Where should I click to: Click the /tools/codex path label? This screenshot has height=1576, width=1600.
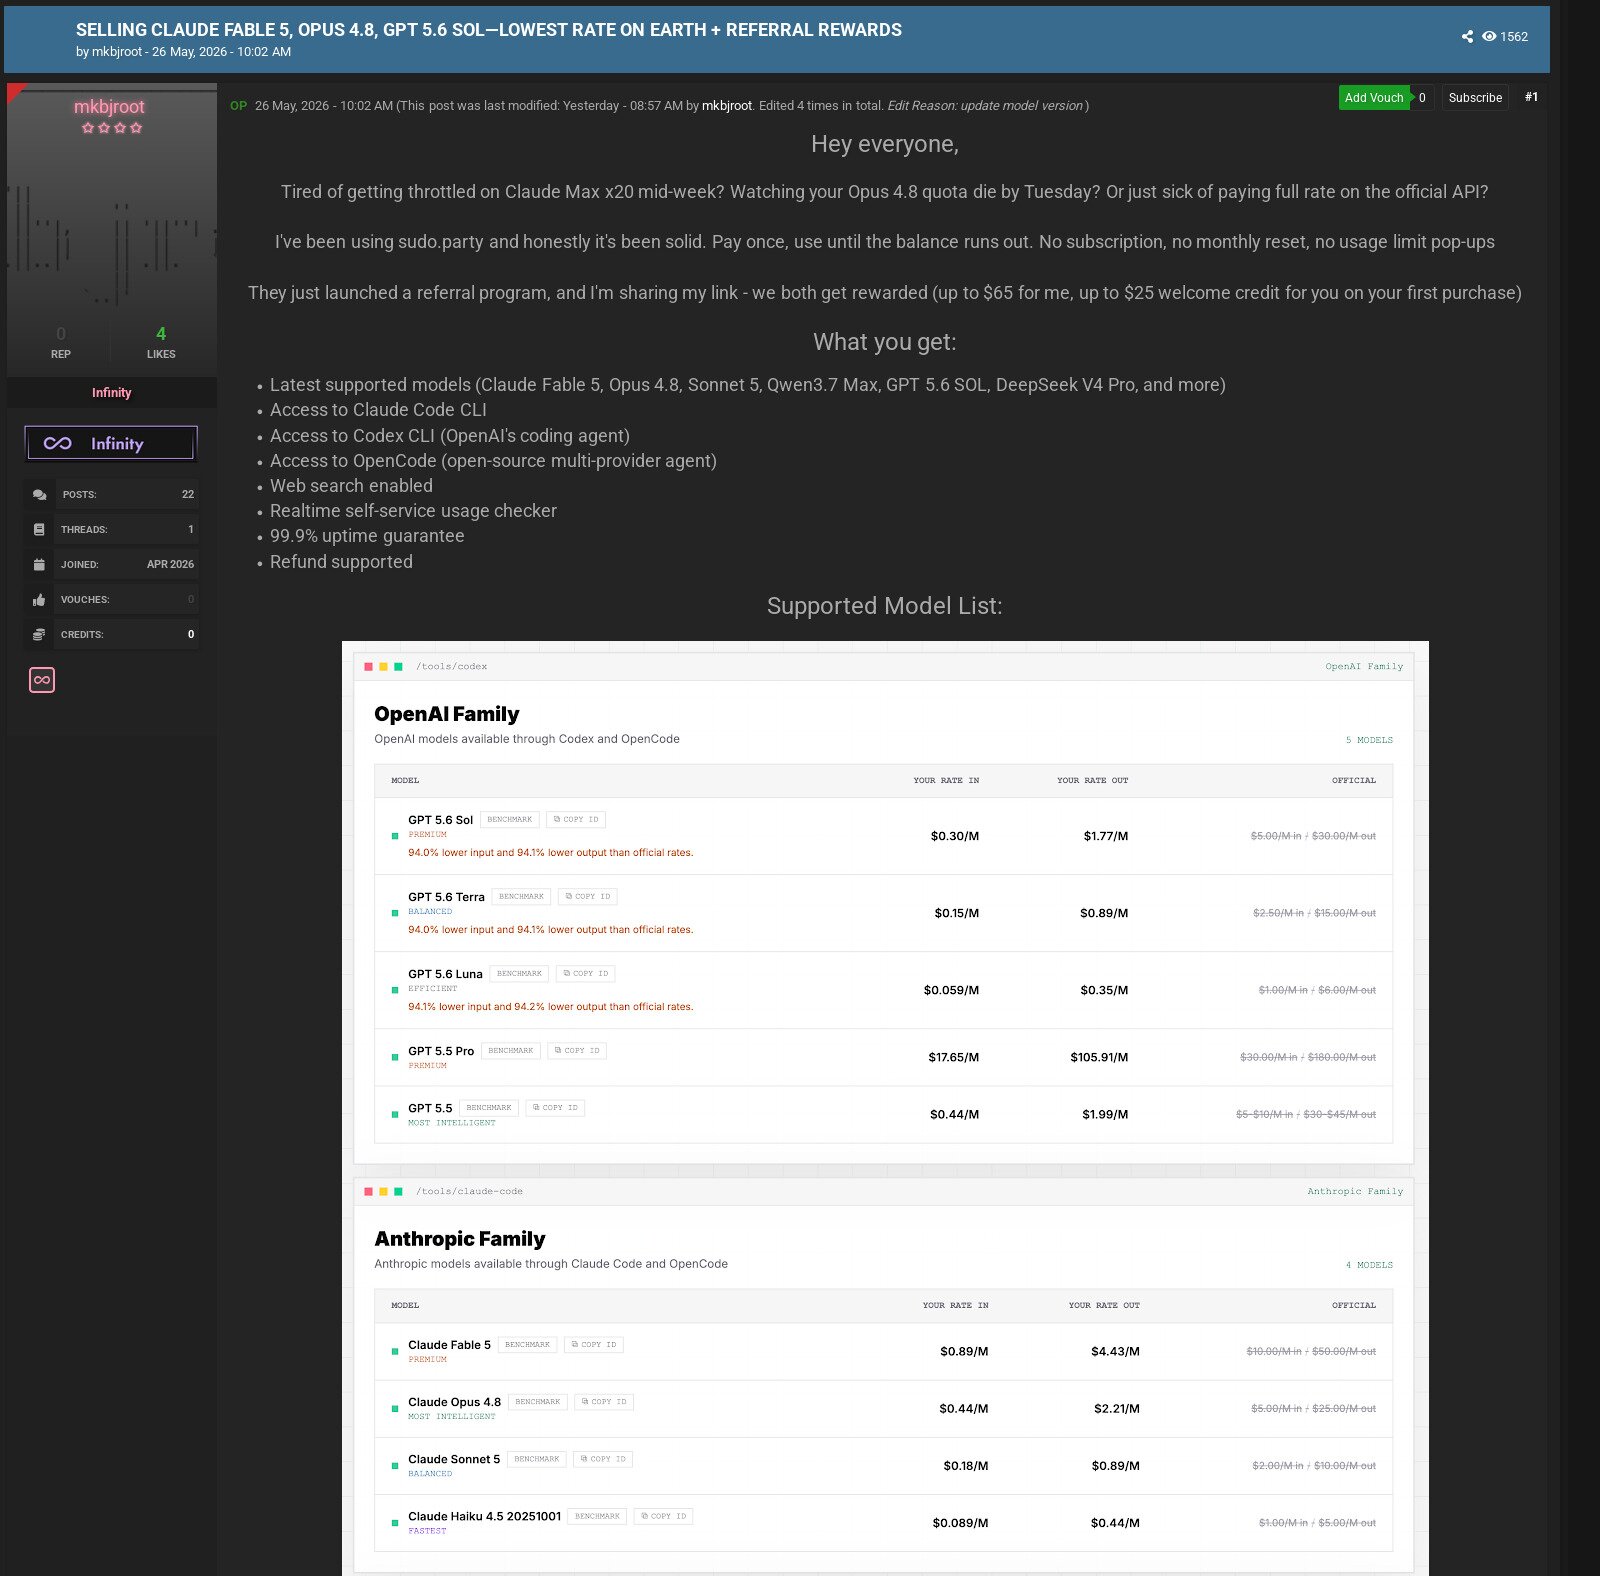coord(452,667)
